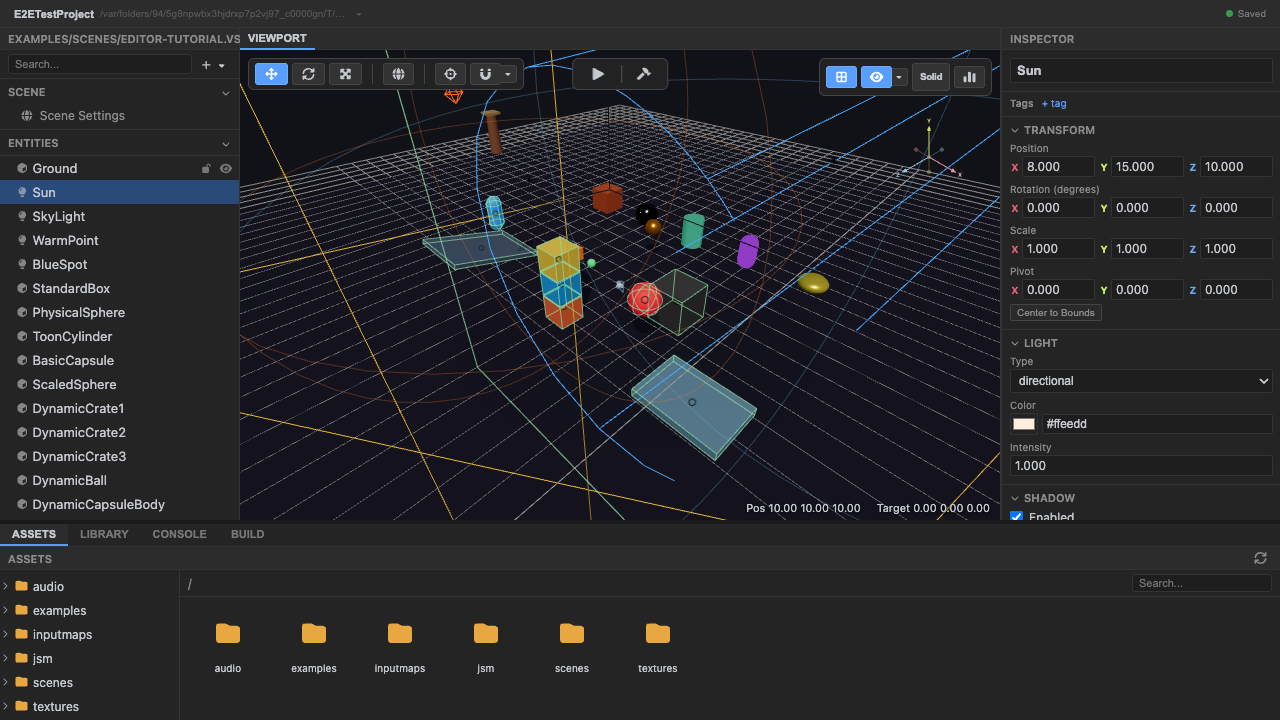This screenshot has width=1280, height=720.
Task: Toggle the shadow Enabled checkbox
Action: pyautogui.click(x=1017, y=517)
